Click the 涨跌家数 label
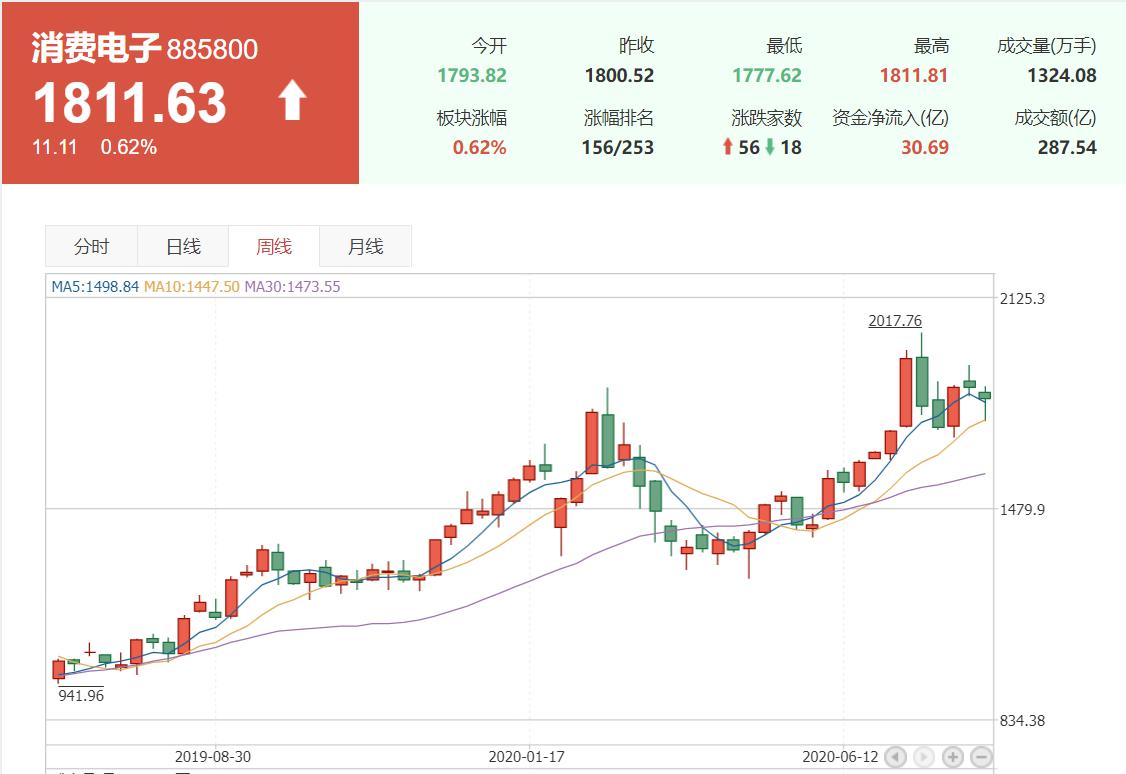The height and width of the screenshot is (774, 1126). tap(766, 118)
